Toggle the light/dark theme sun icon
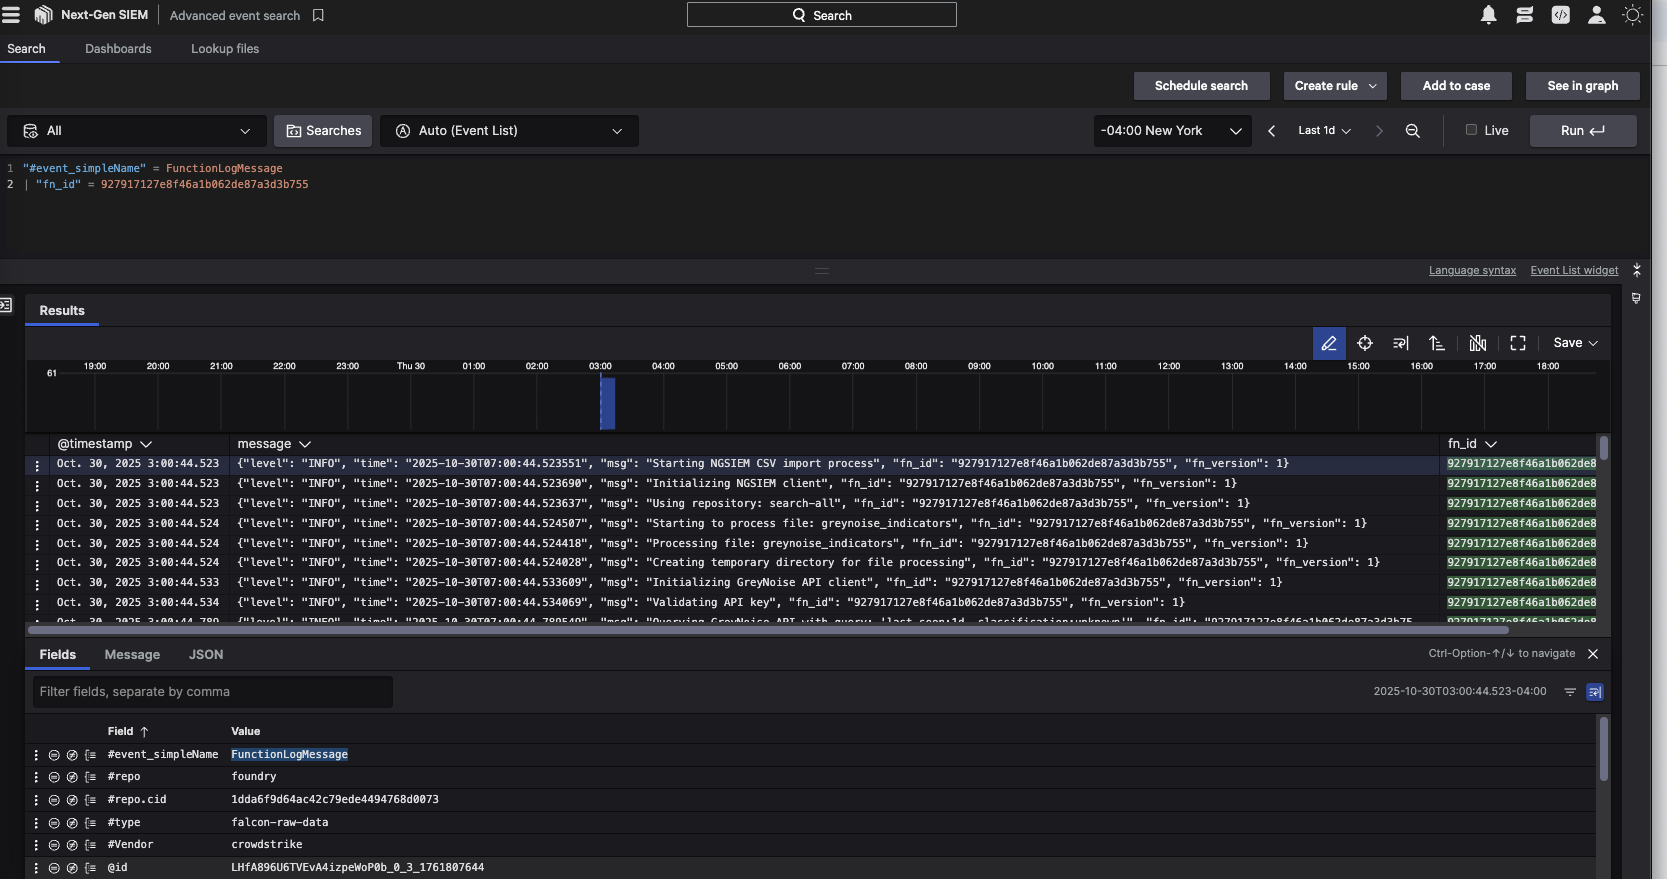Image resolution: width=1667 pixels, height=879 pixels. 1632,15
